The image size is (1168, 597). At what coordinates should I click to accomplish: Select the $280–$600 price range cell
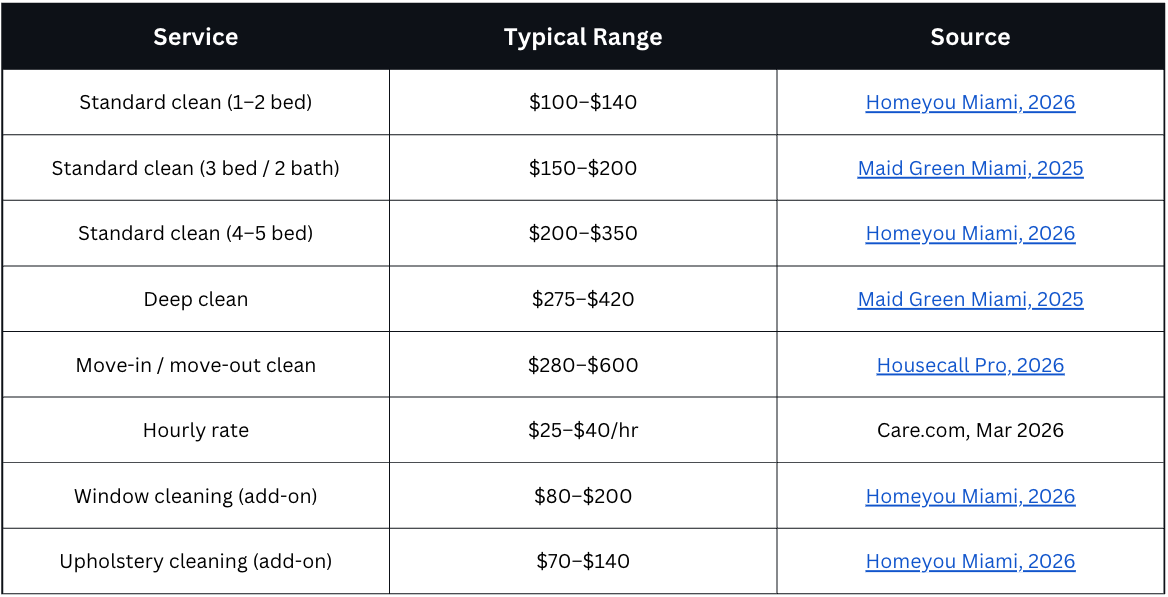click(583, 365)
